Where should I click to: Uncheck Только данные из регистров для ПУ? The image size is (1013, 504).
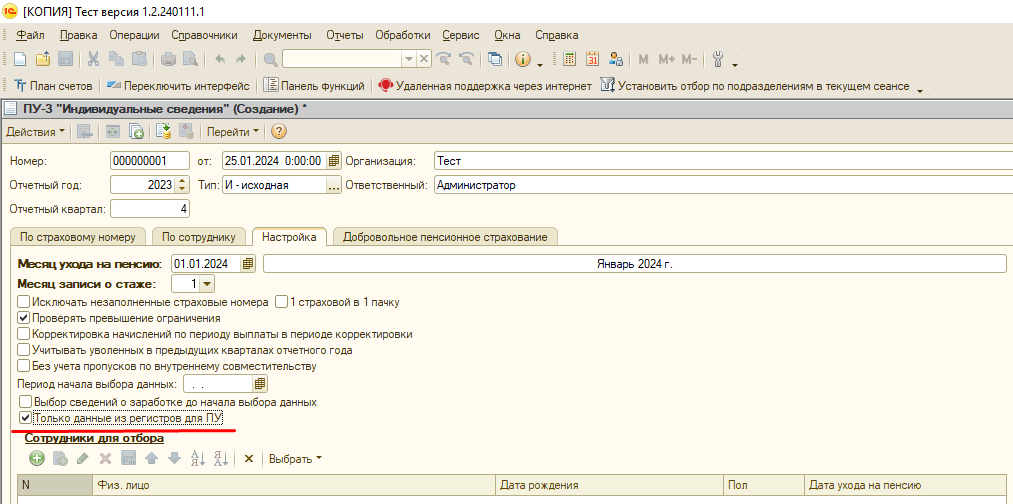click(x=26, y=418)
